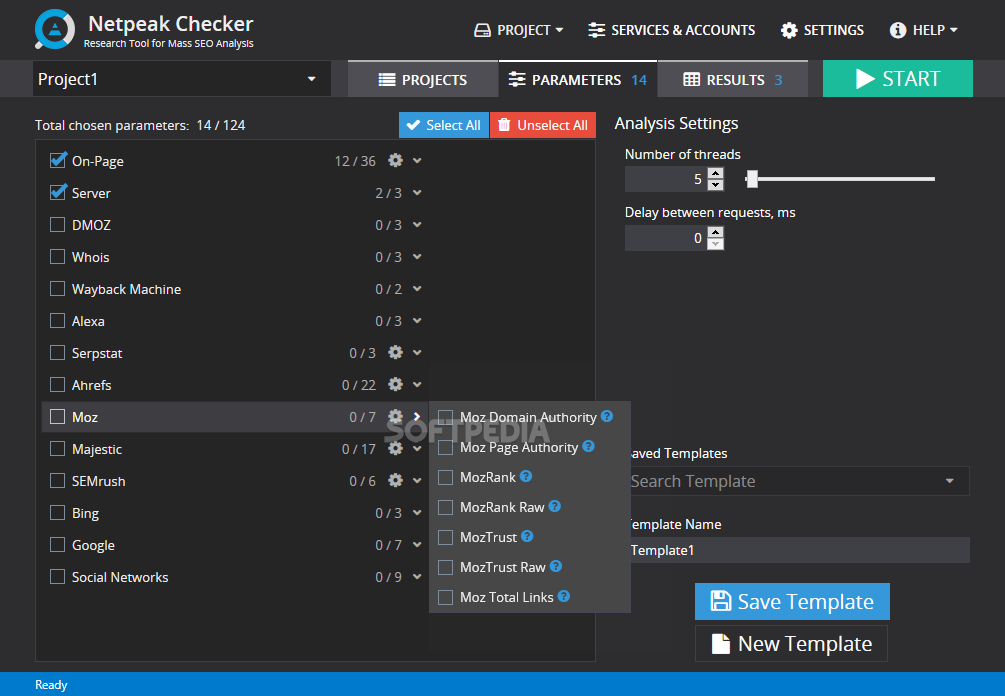Decrease number of threads spinner down
Image resolution: width=1005 pixels, height=696 pixels.
[716, 185]
